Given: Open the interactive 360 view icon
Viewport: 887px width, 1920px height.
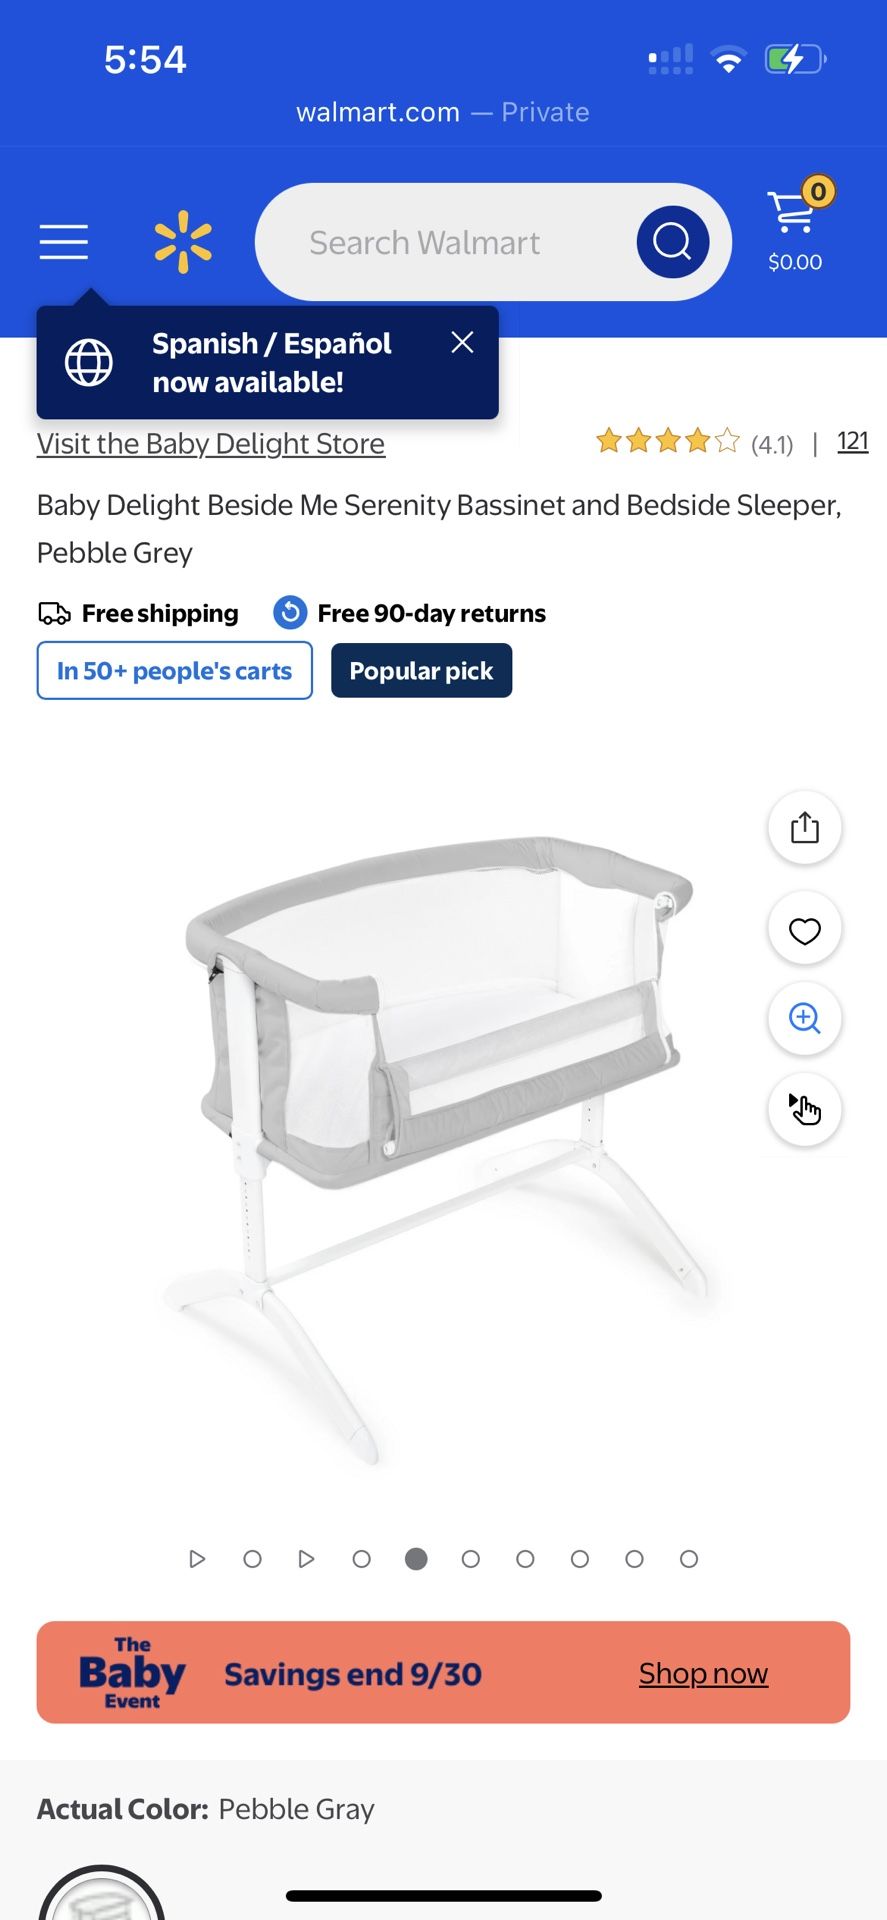Looking at the screenshot, I should [x=804, y=1109].
